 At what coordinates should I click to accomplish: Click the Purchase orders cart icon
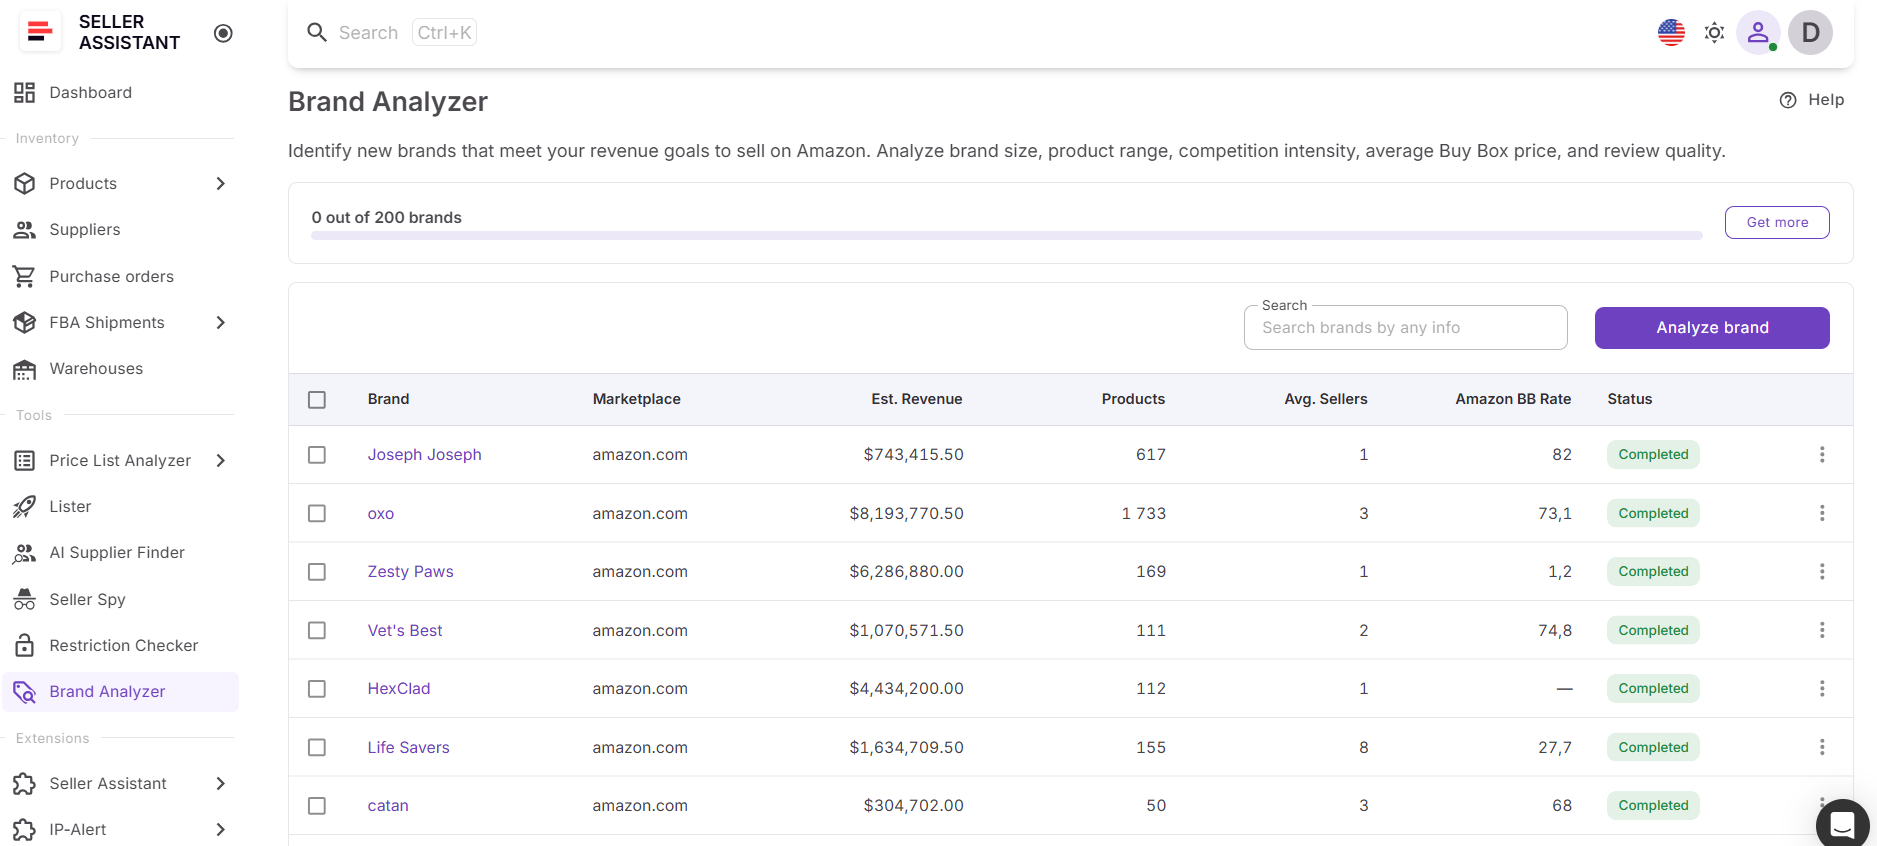coord(25,277)
